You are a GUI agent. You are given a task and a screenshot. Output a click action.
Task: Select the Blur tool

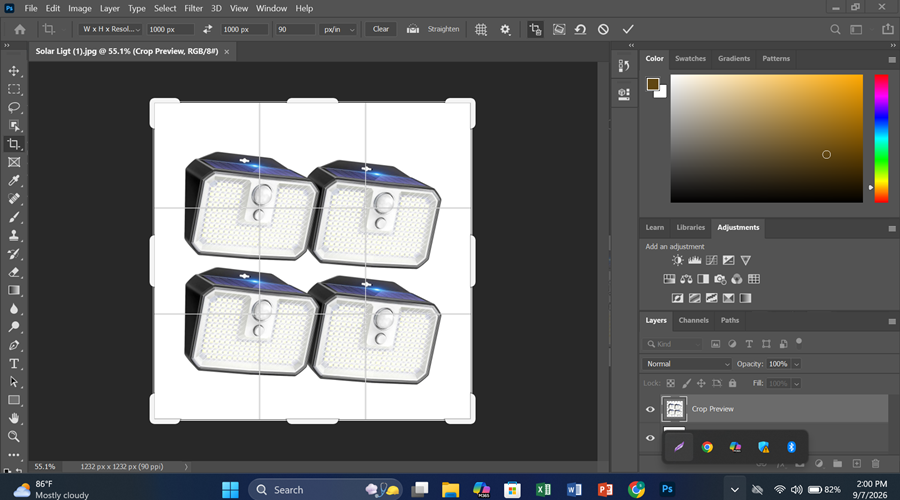(14, 309)
